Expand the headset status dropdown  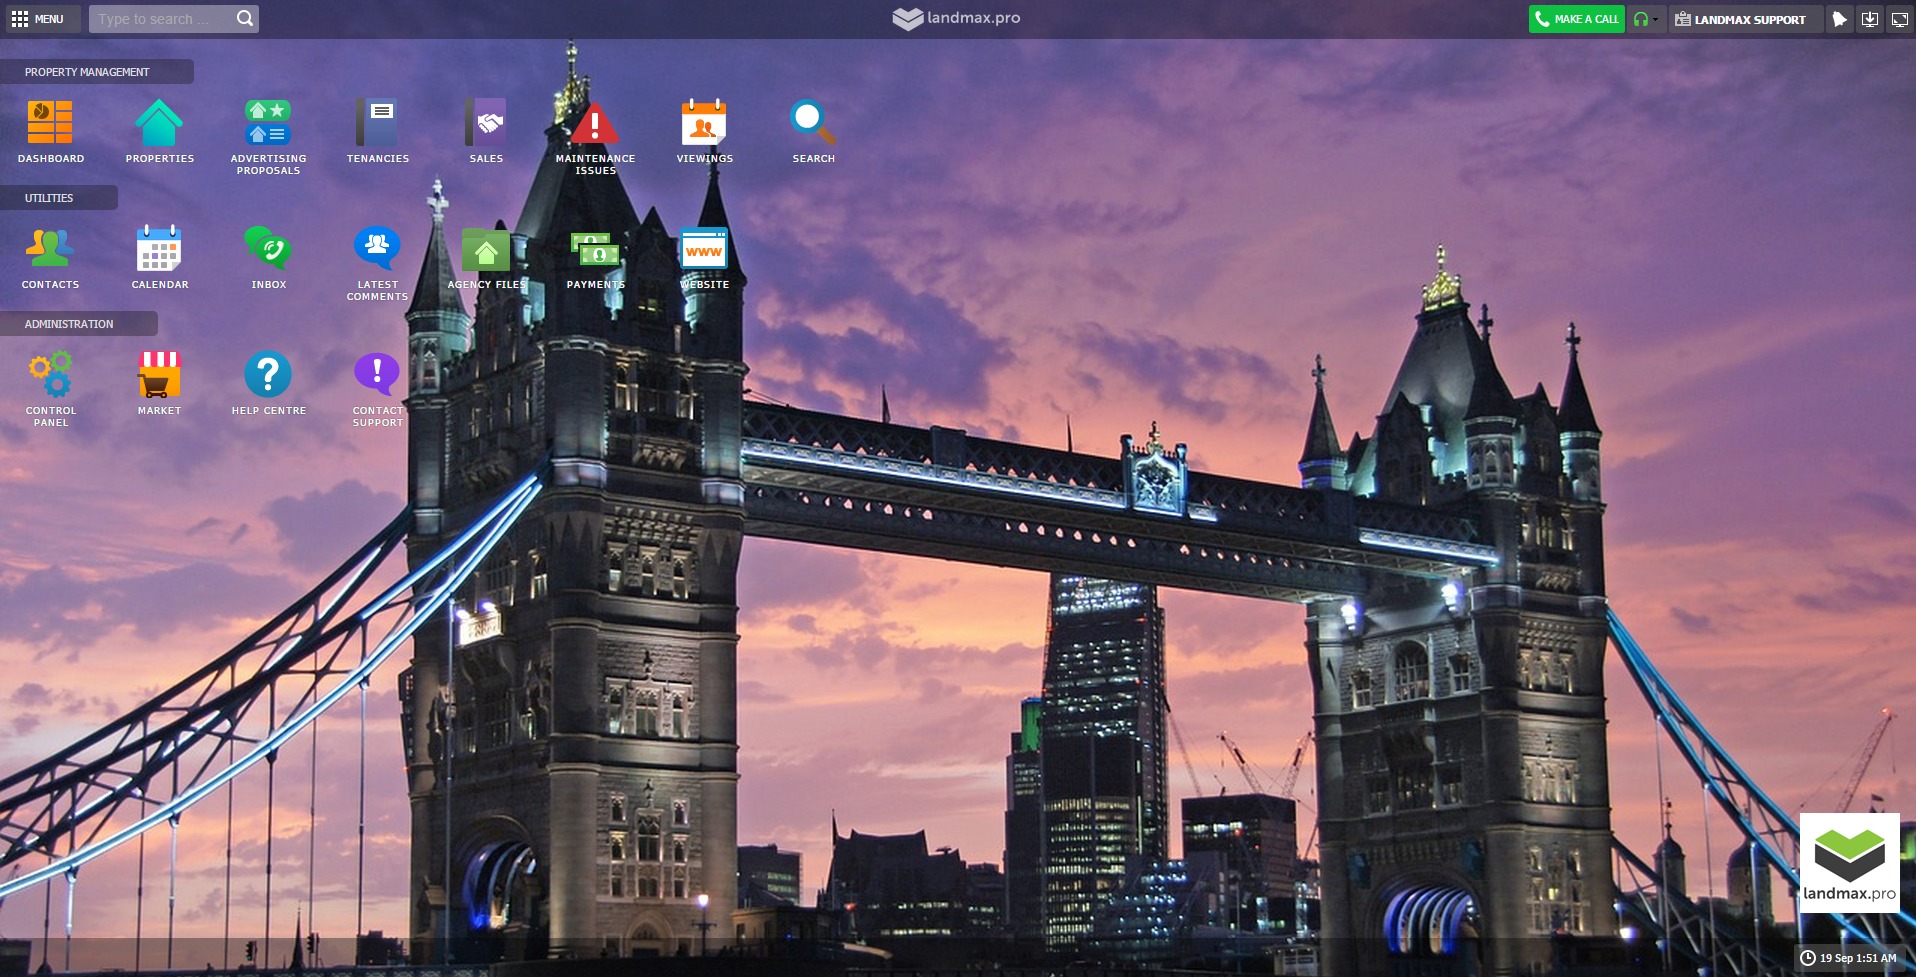1646,19
